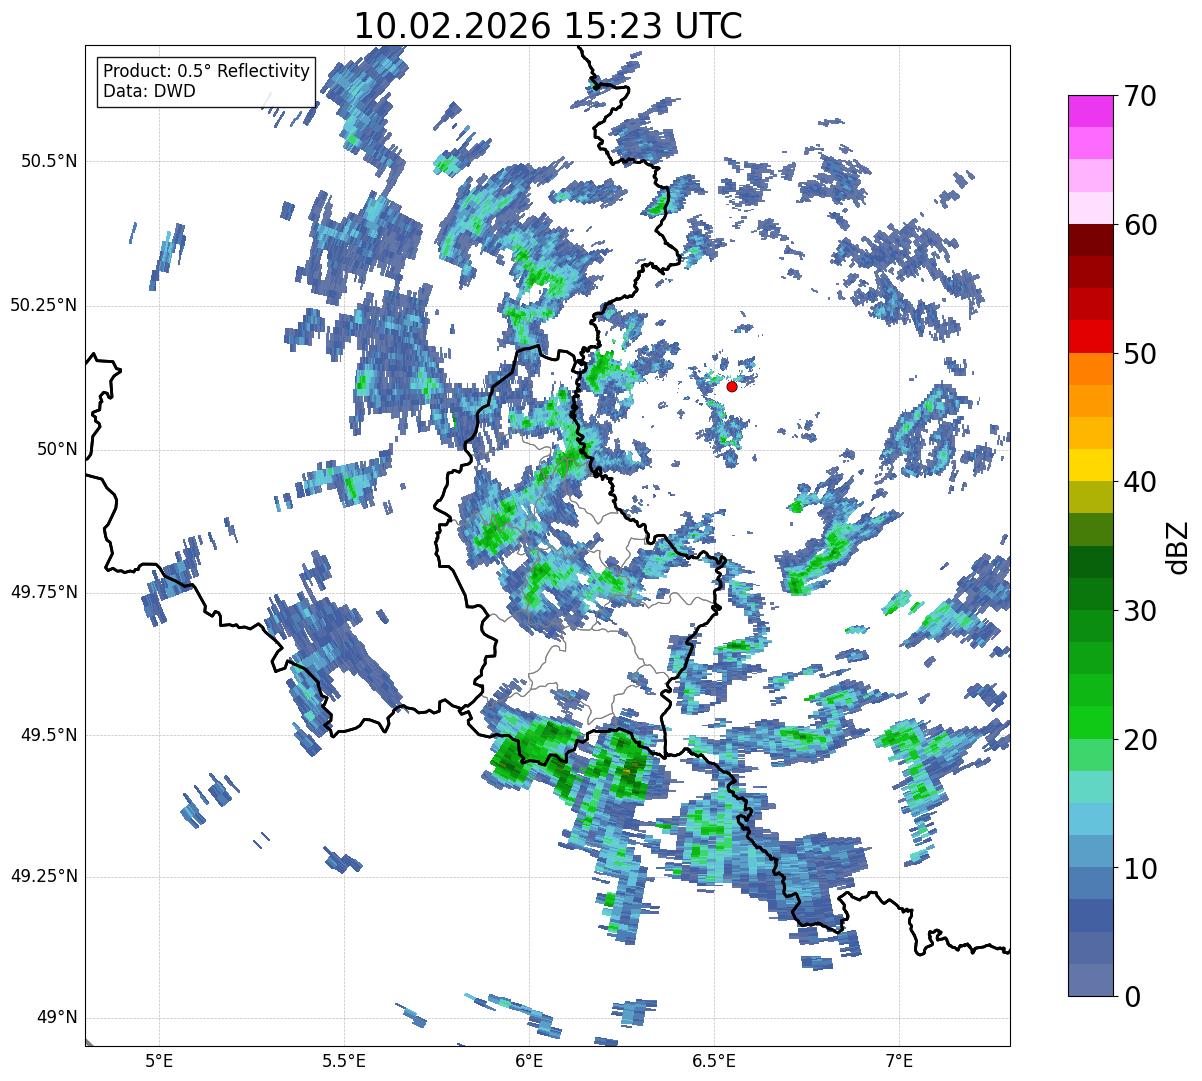Screen dimensions: 1202x1081
Task: Click the 50.25°N latitude label
Action: point(43,306)
